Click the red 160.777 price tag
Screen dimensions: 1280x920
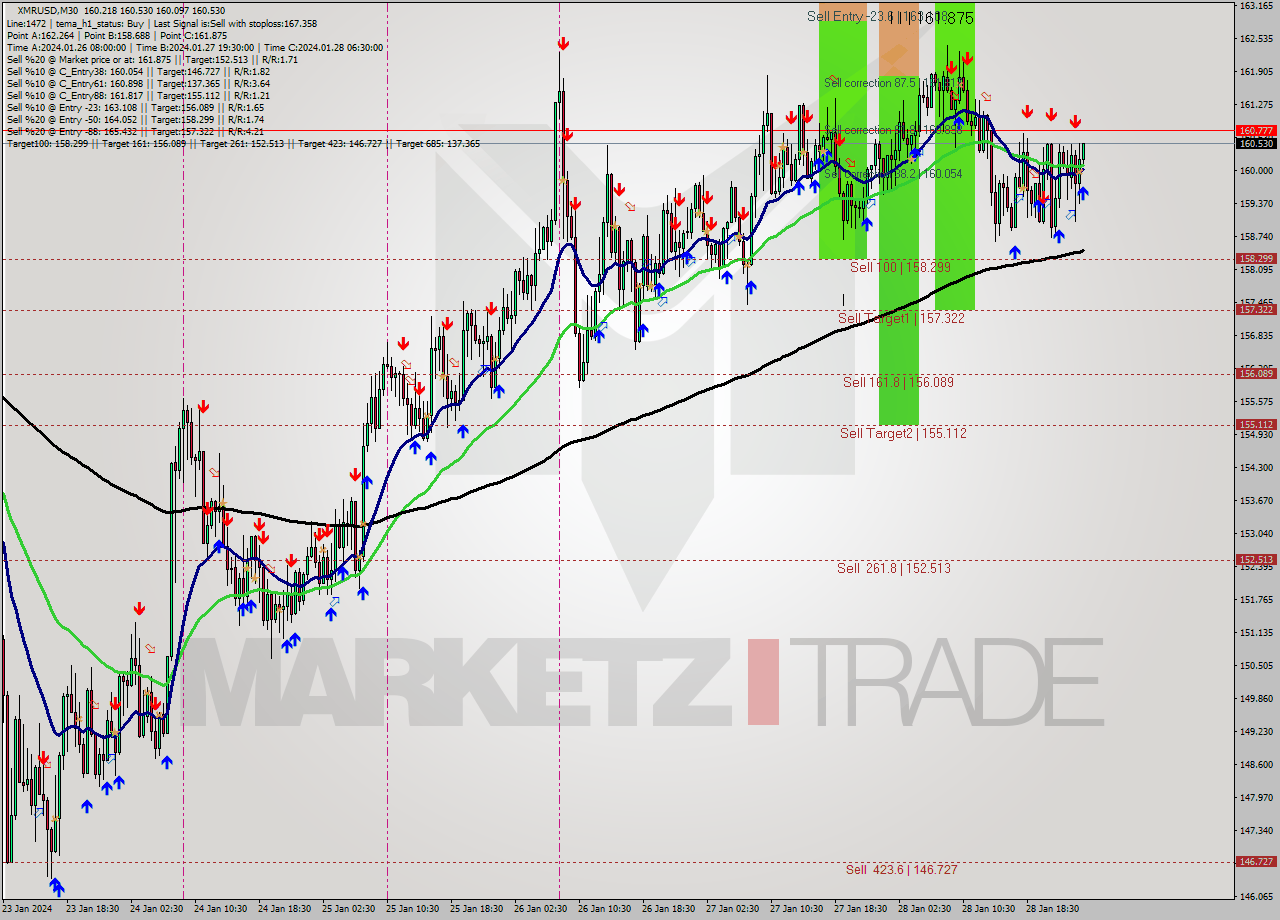point(1256,131)
